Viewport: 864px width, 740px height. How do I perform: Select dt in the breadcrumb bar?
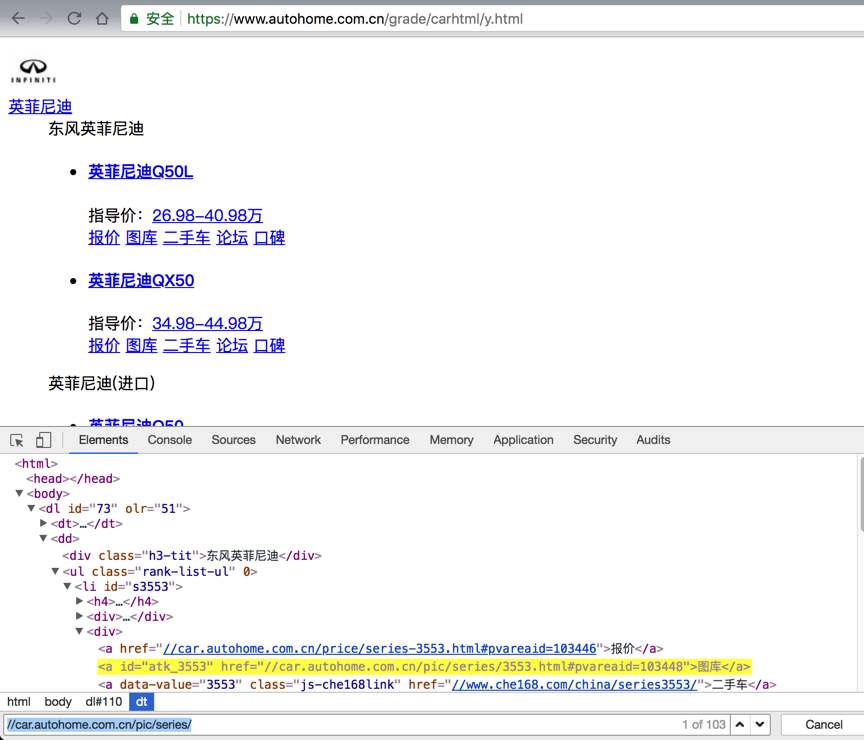pos(142,701)
